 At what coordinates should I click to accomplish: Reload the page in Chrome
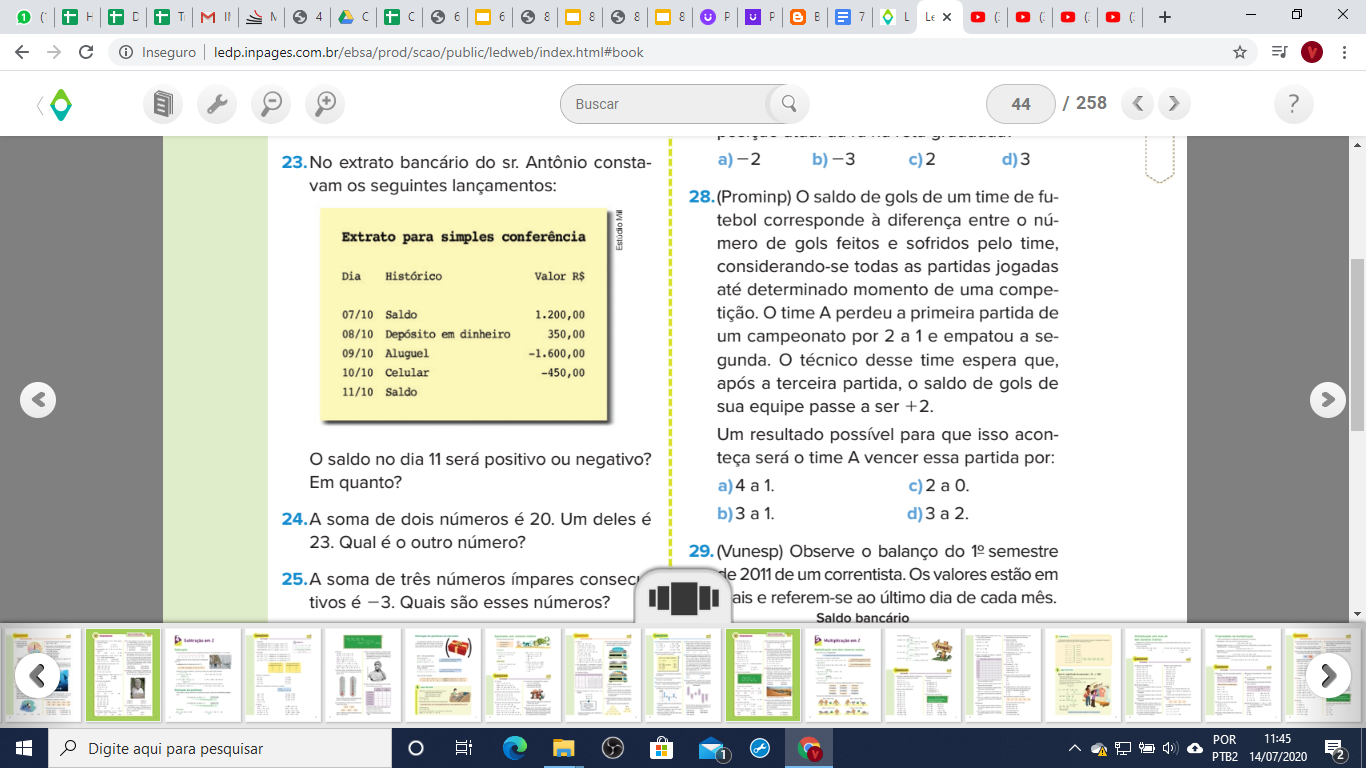[x=87, y=52]
